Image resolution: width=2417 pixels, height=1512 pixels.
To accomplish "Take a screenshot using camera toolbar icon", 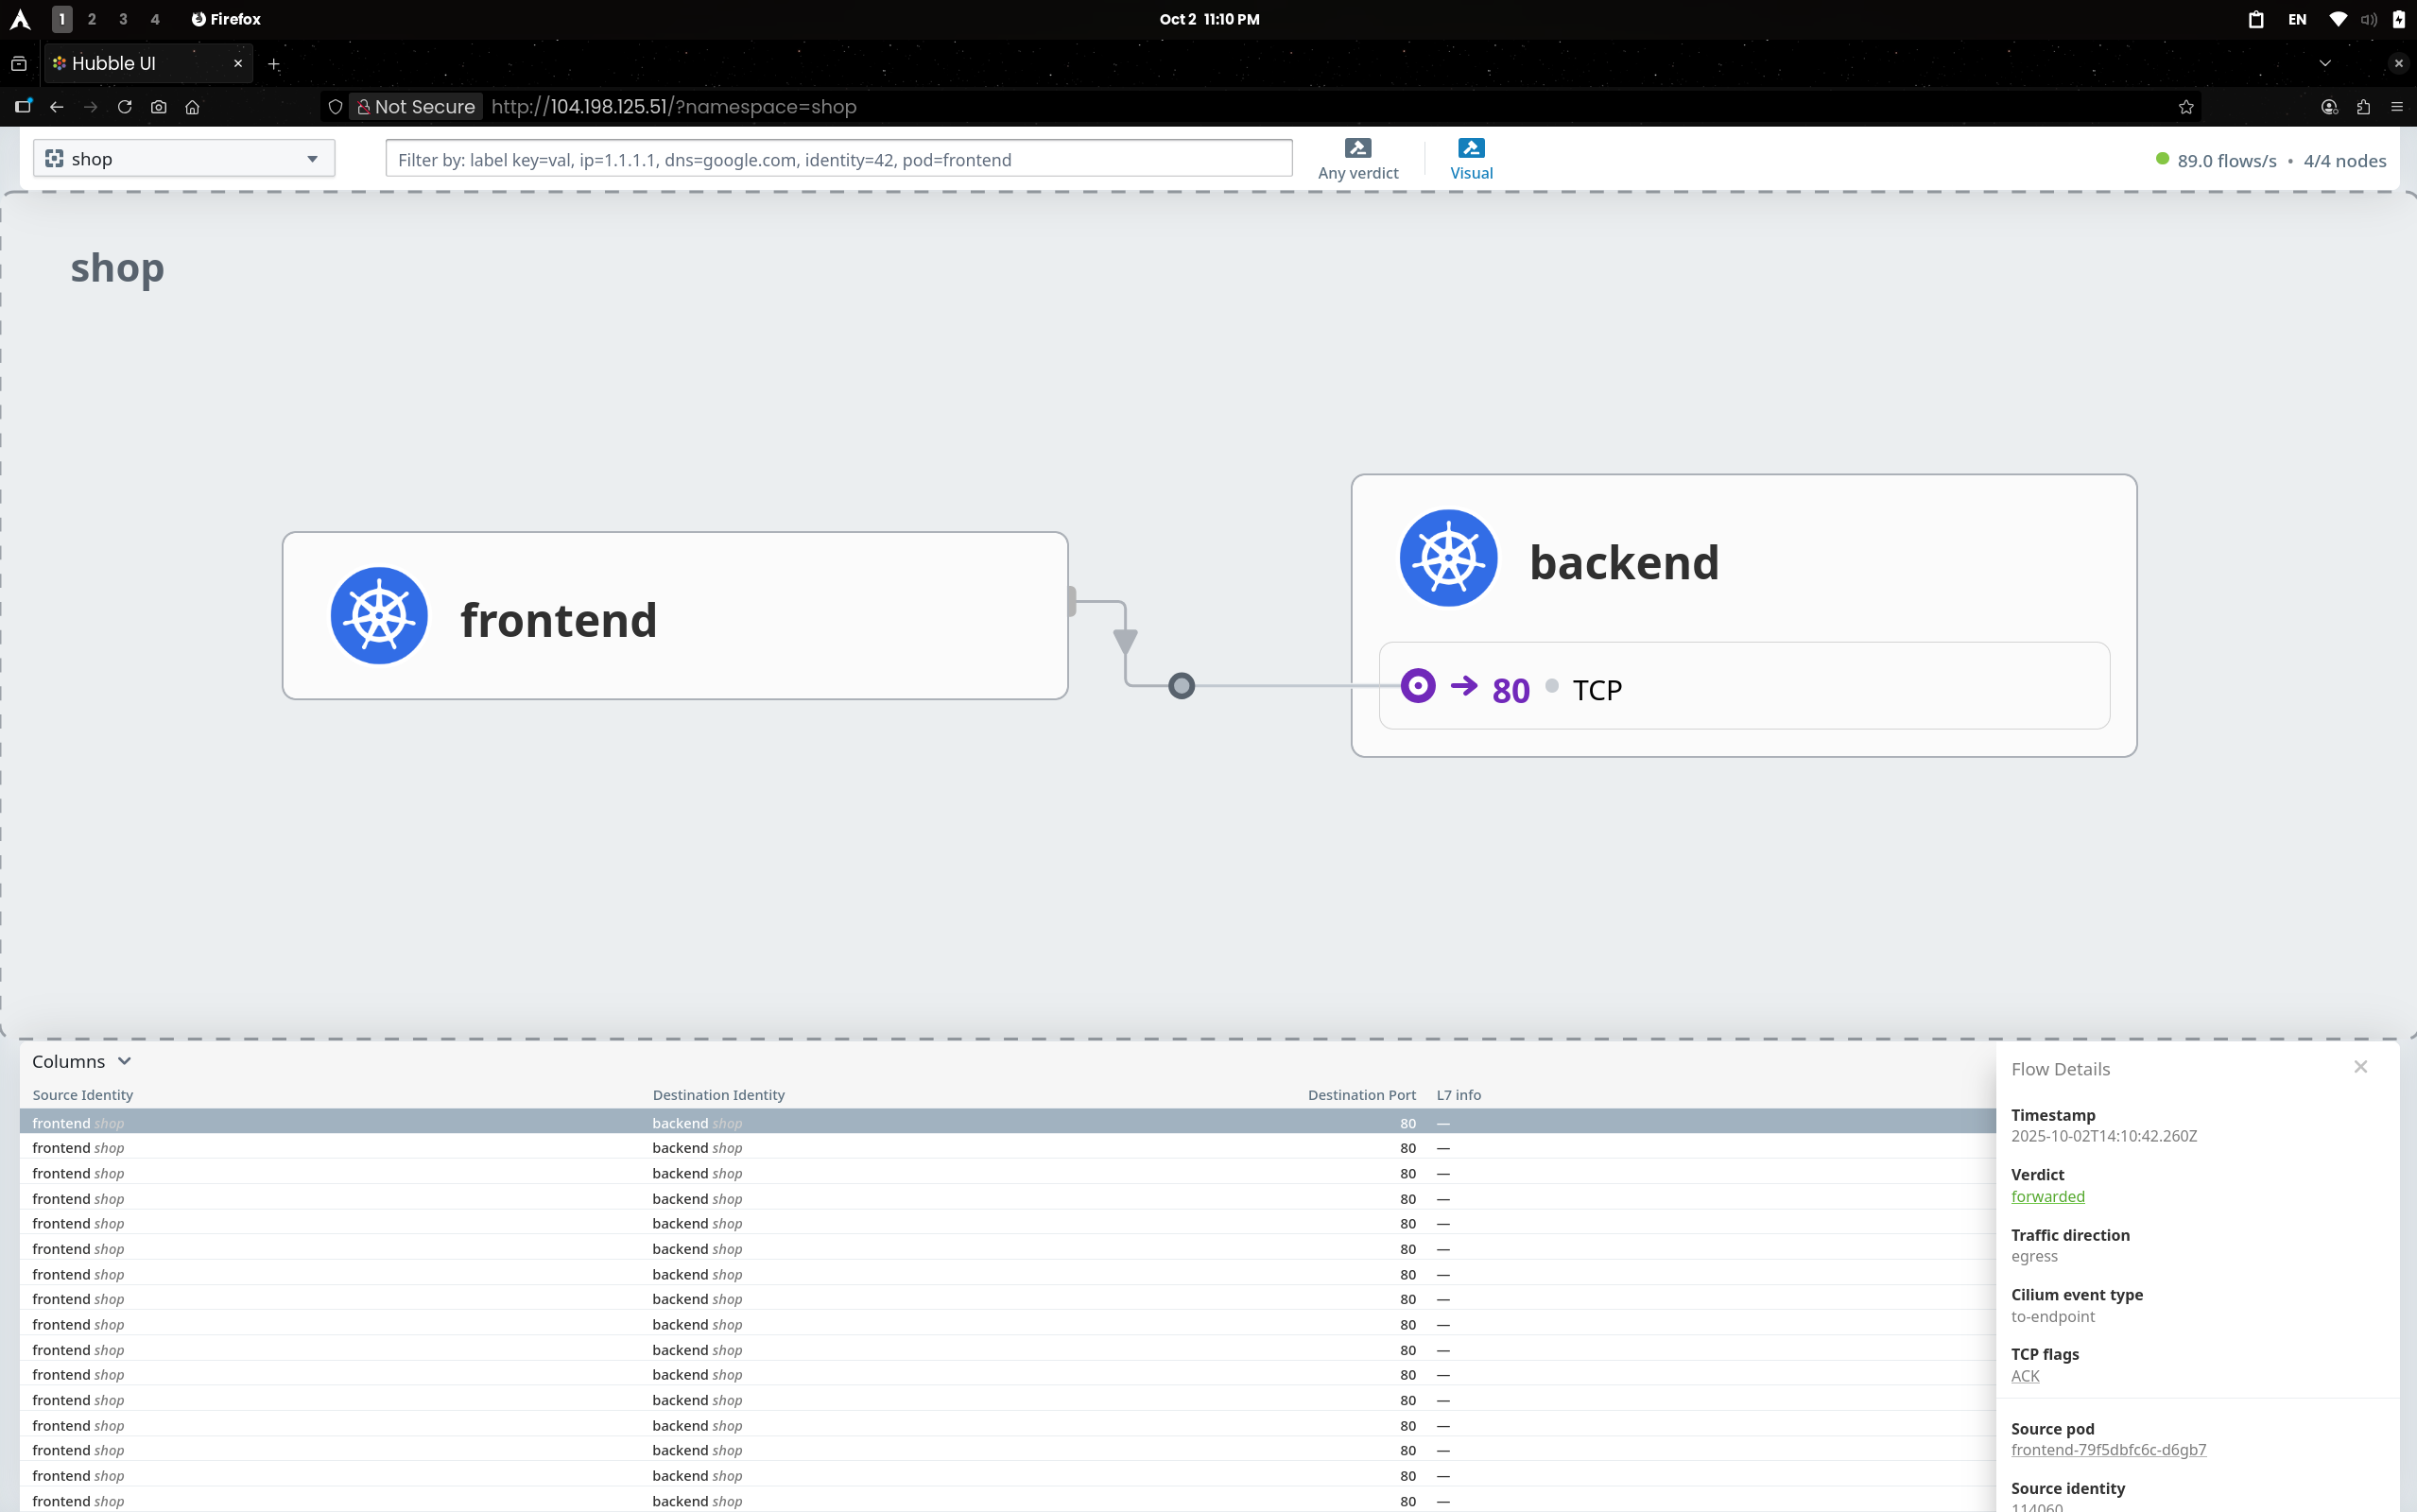I will click(x=159, y=107).
